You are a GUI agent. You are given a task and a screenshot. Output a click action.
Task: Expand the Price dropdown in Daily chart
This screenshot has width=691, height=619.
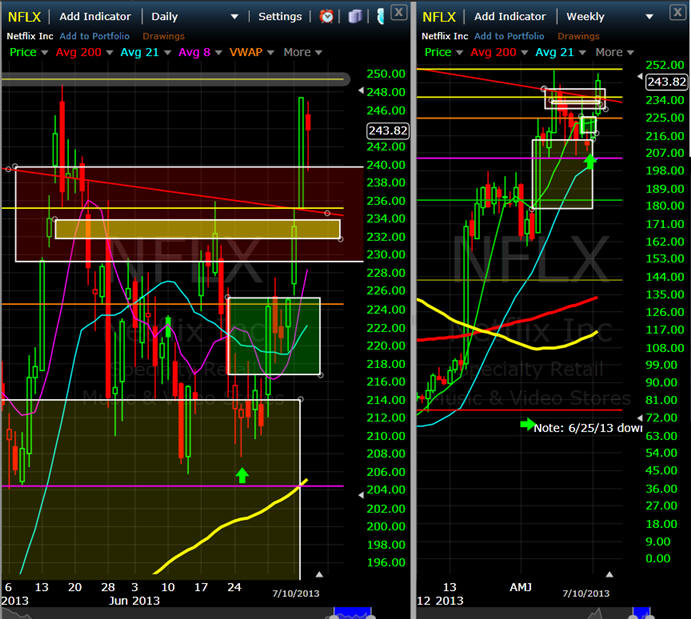pyautogui.click(x=44, y=52)
